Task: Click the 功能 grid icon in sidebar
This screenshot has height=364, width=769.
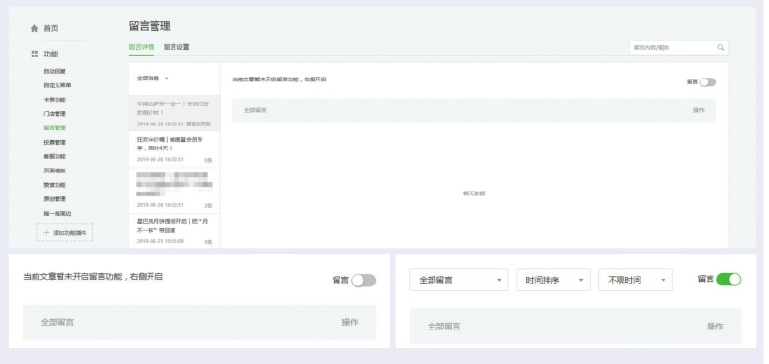Action: (34, 54)
